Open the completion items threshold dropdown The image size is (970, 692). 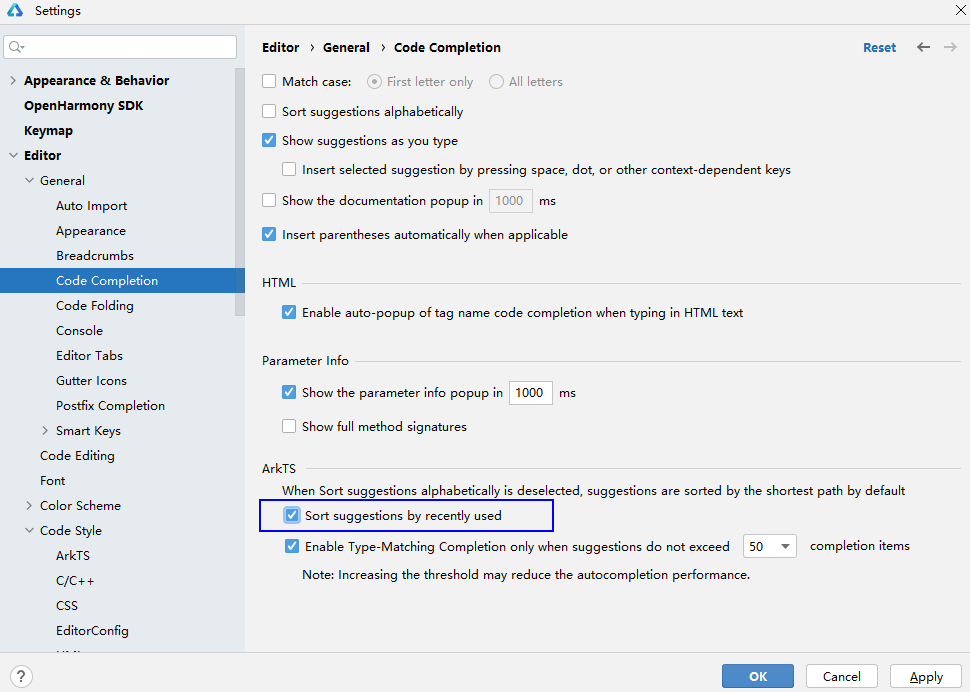(770, 547)
